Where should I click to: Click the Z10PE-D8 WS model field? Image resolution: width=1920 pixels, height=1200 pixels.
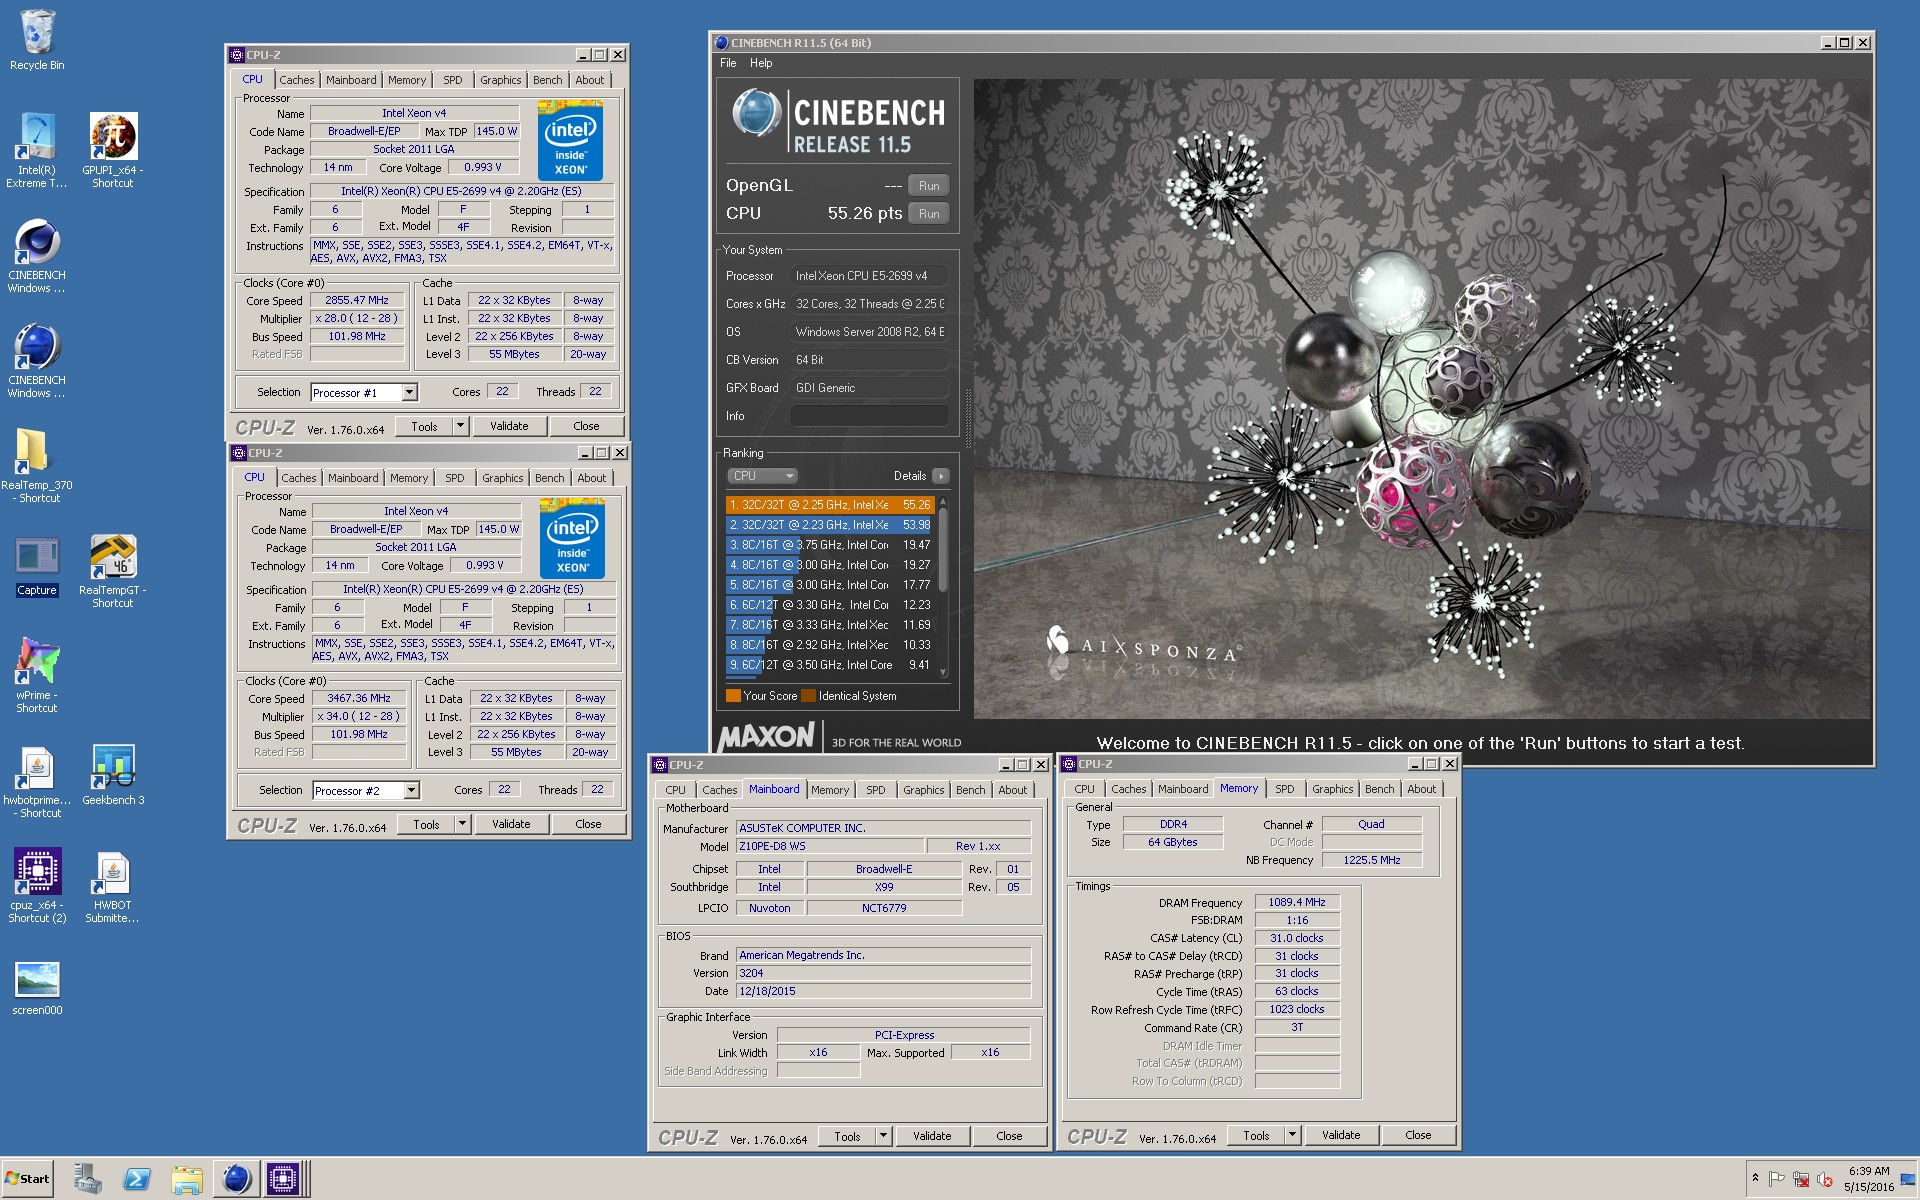pyautogui.click(x=829, y=846)
